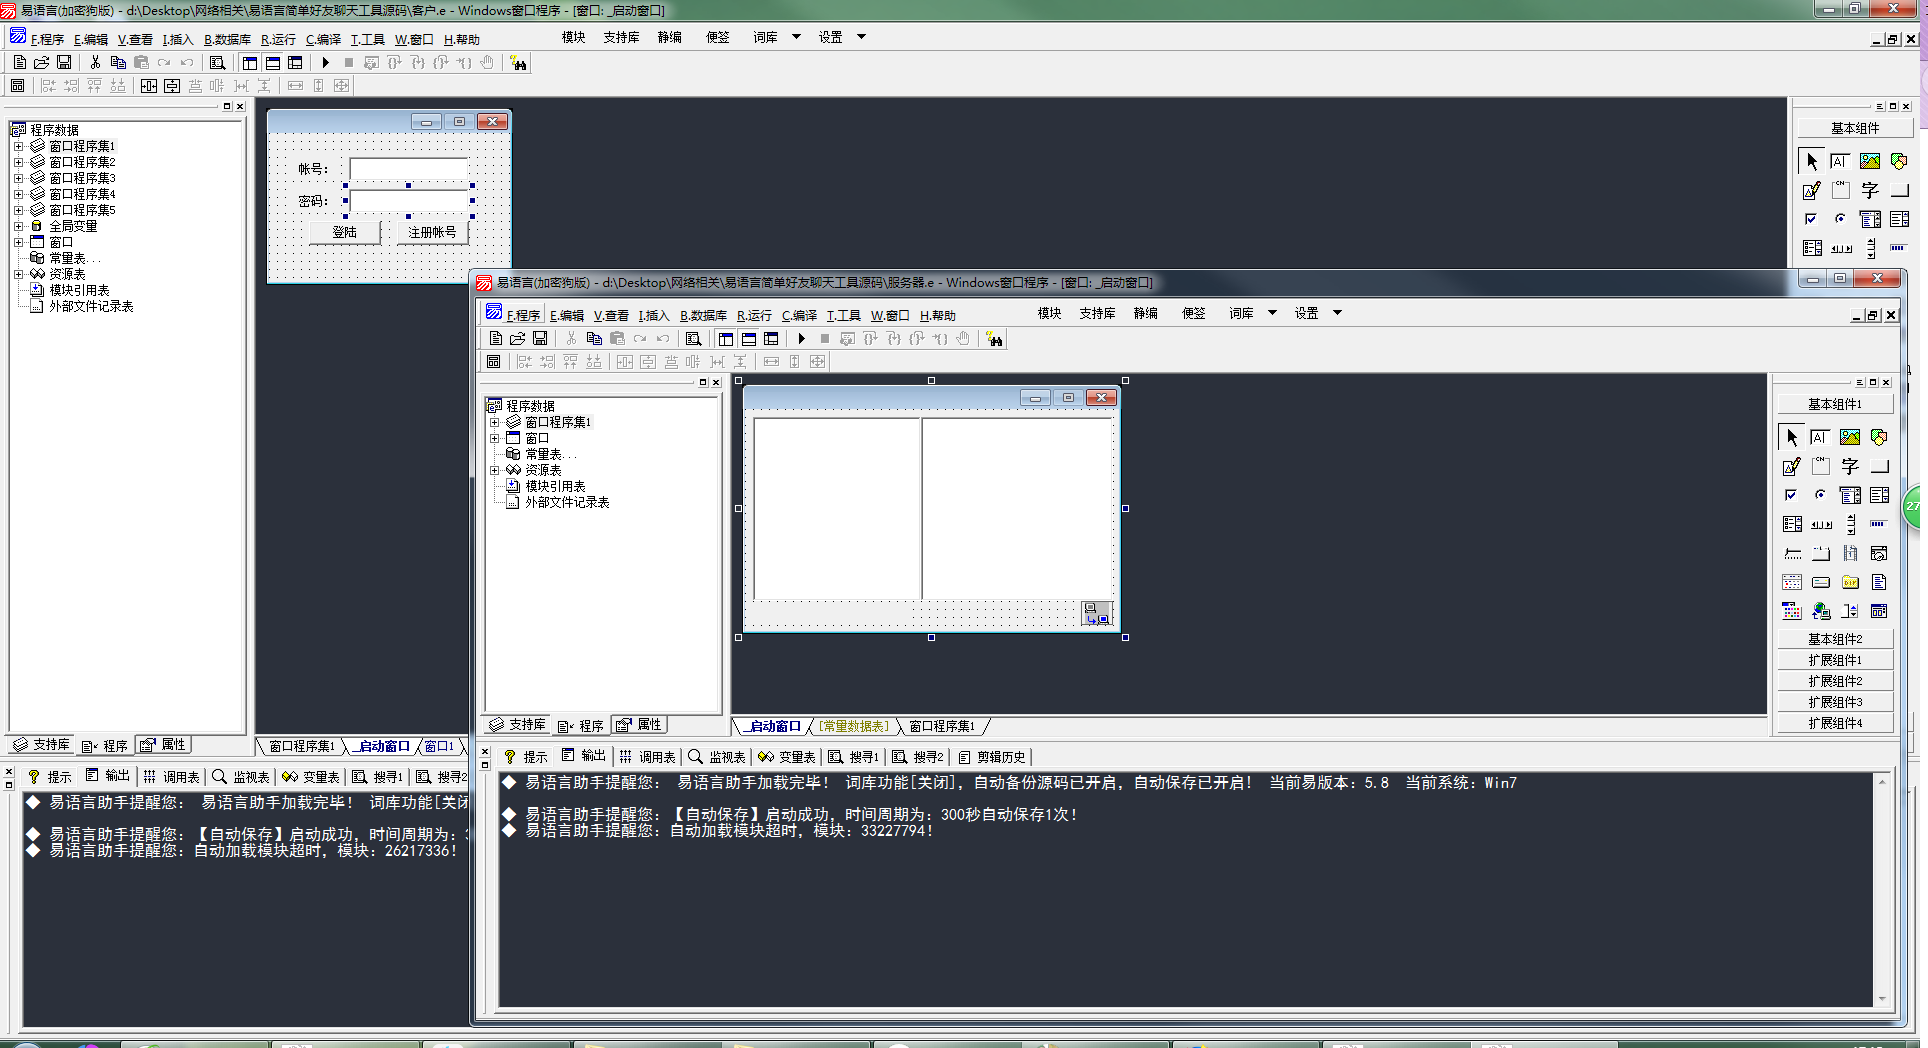Open the 设置 dropdown arrow in back window
Screen dimensions: 1928x1048
tap(861, 37)
